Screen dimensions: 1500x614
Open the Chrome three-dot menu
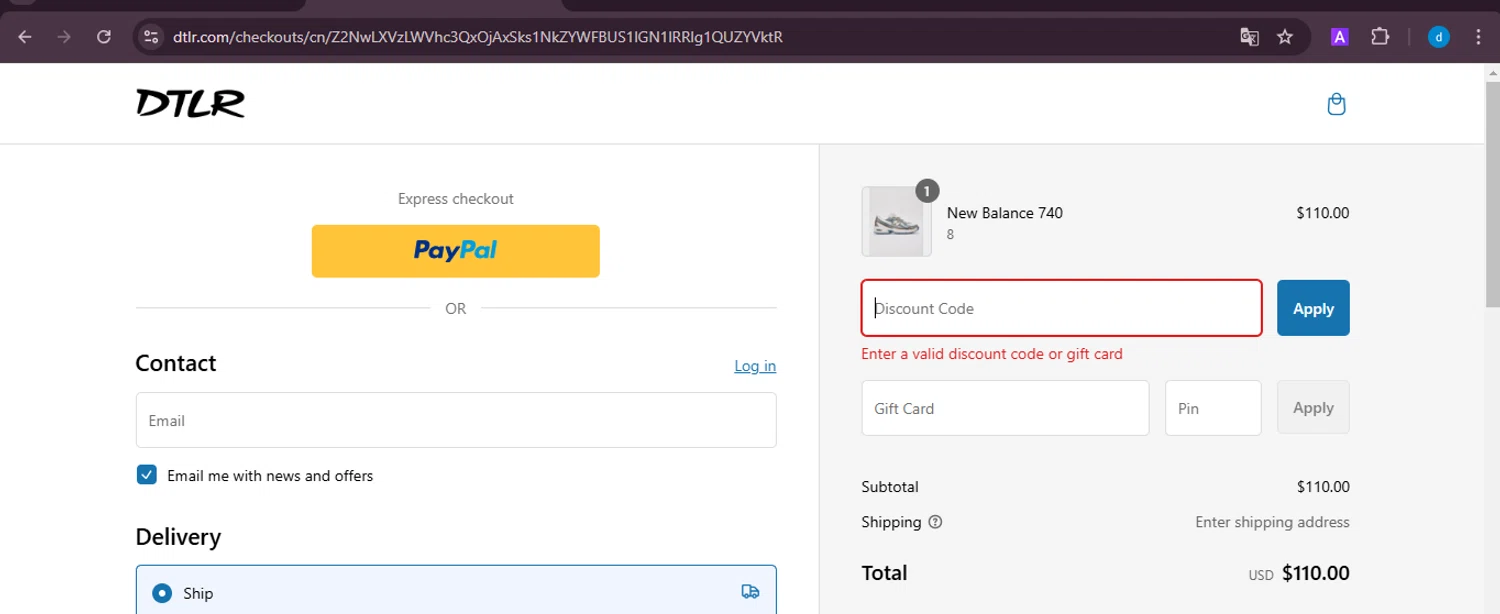click(1478, 37)
